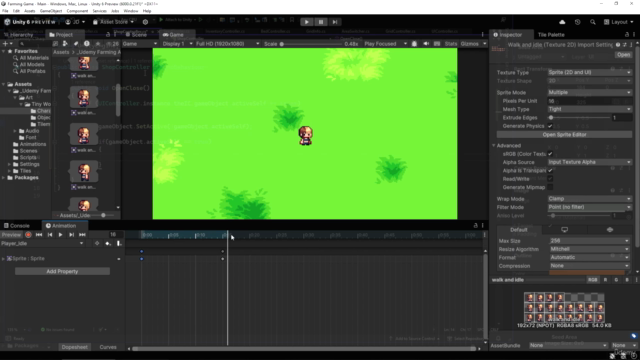Image resolution: width=640 pixels, height=360 pixels.
Task: Open the Full HD resolution dropdown
Action: 227,44
